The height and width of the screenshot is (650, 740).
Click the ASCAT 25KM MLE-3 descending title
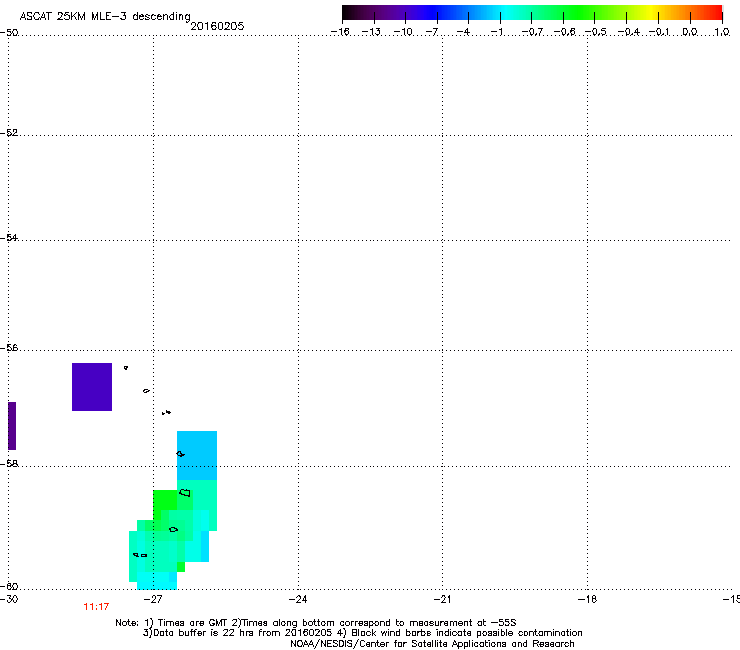coord(105,16)
